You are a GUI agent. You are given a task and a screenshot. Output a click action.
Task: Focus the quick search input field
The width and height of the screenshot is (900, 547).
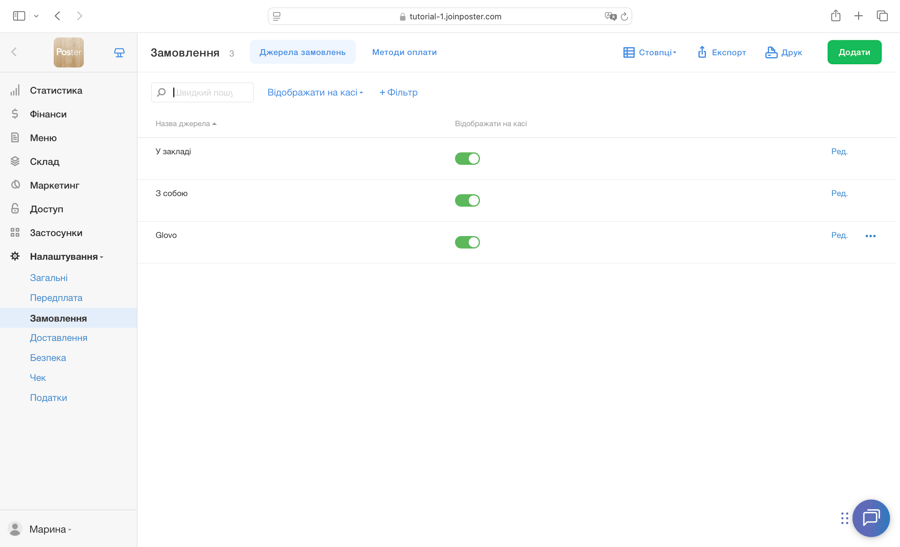[202, 92]
